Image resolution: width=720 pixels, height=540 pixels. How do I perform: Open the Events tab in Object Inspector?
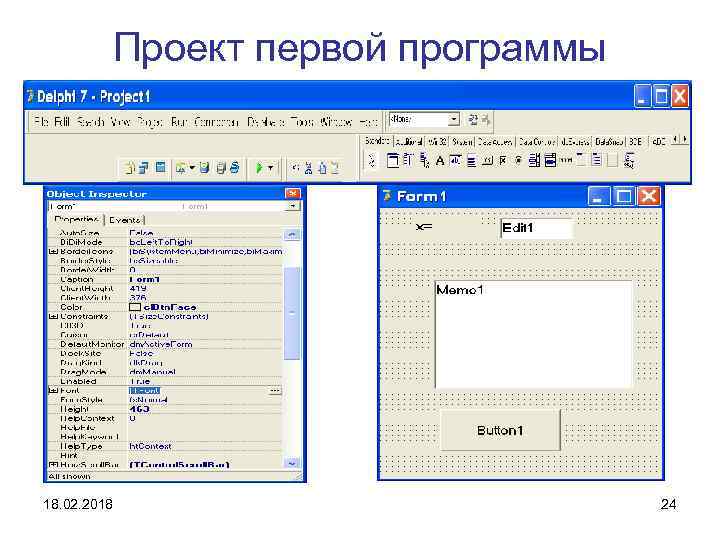coord(125,220)
